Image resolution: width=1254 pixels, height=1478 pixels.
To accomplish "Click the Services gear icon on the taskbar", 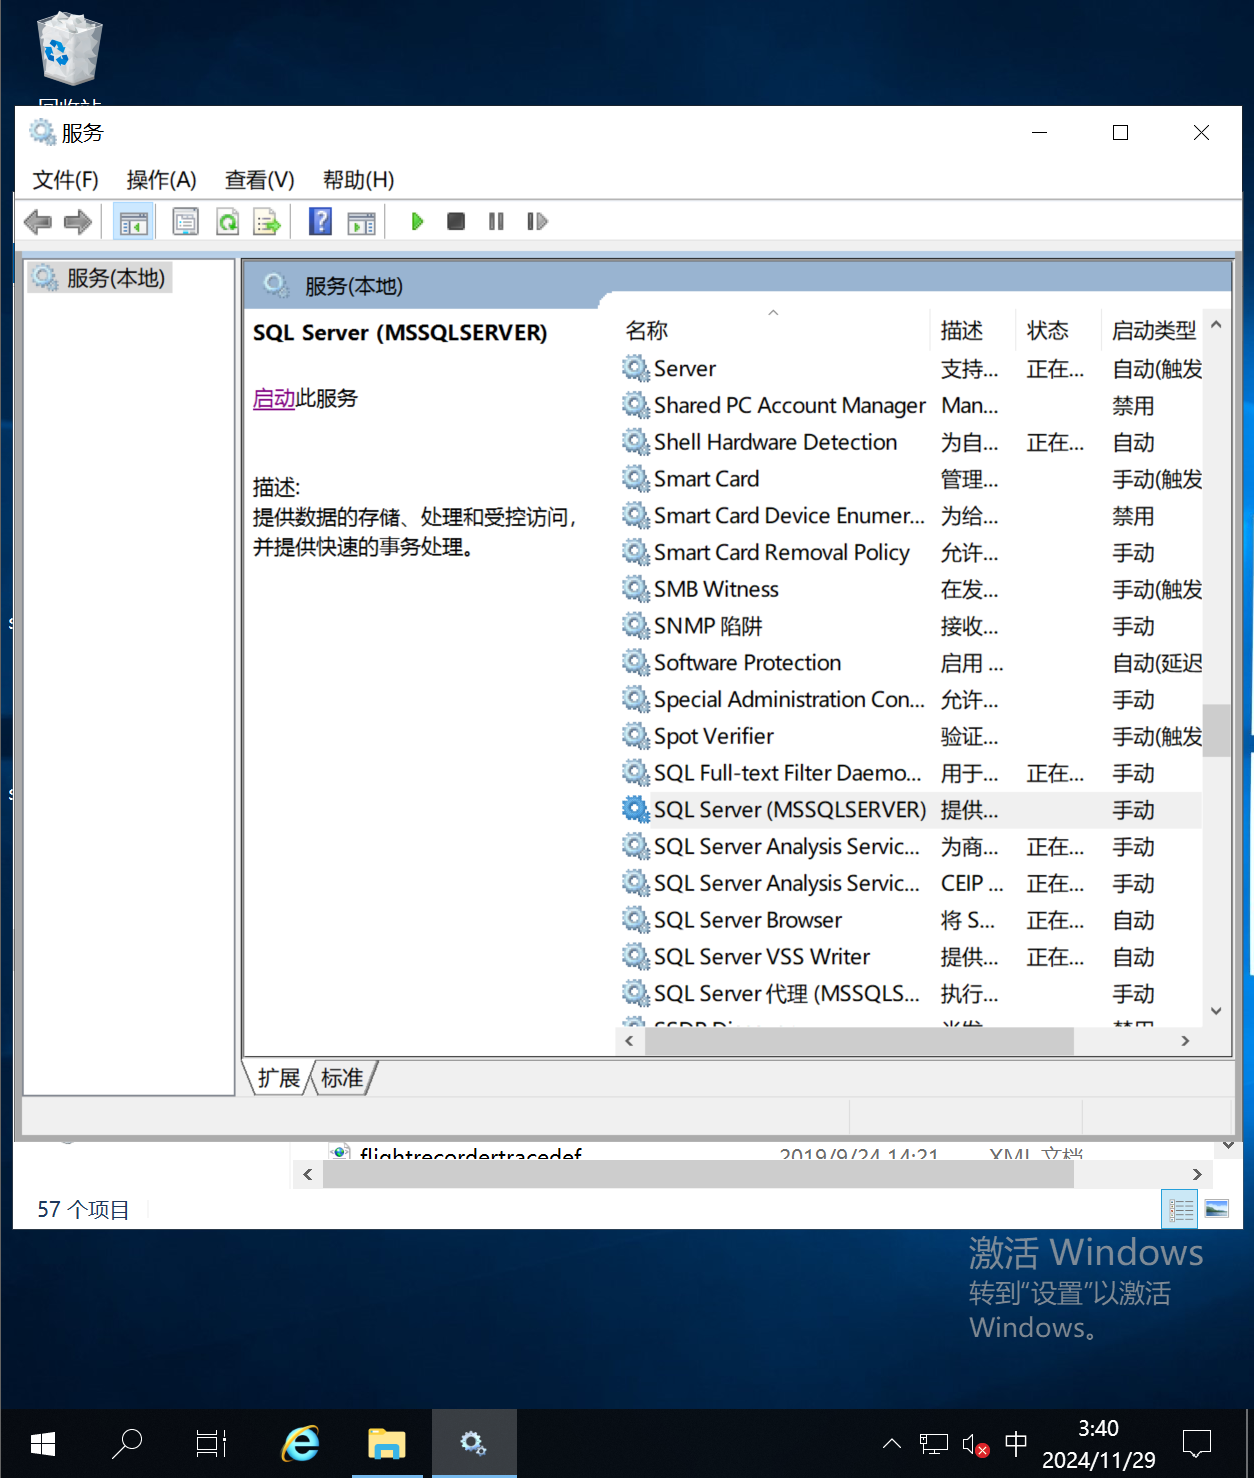I will point(473,1444).
